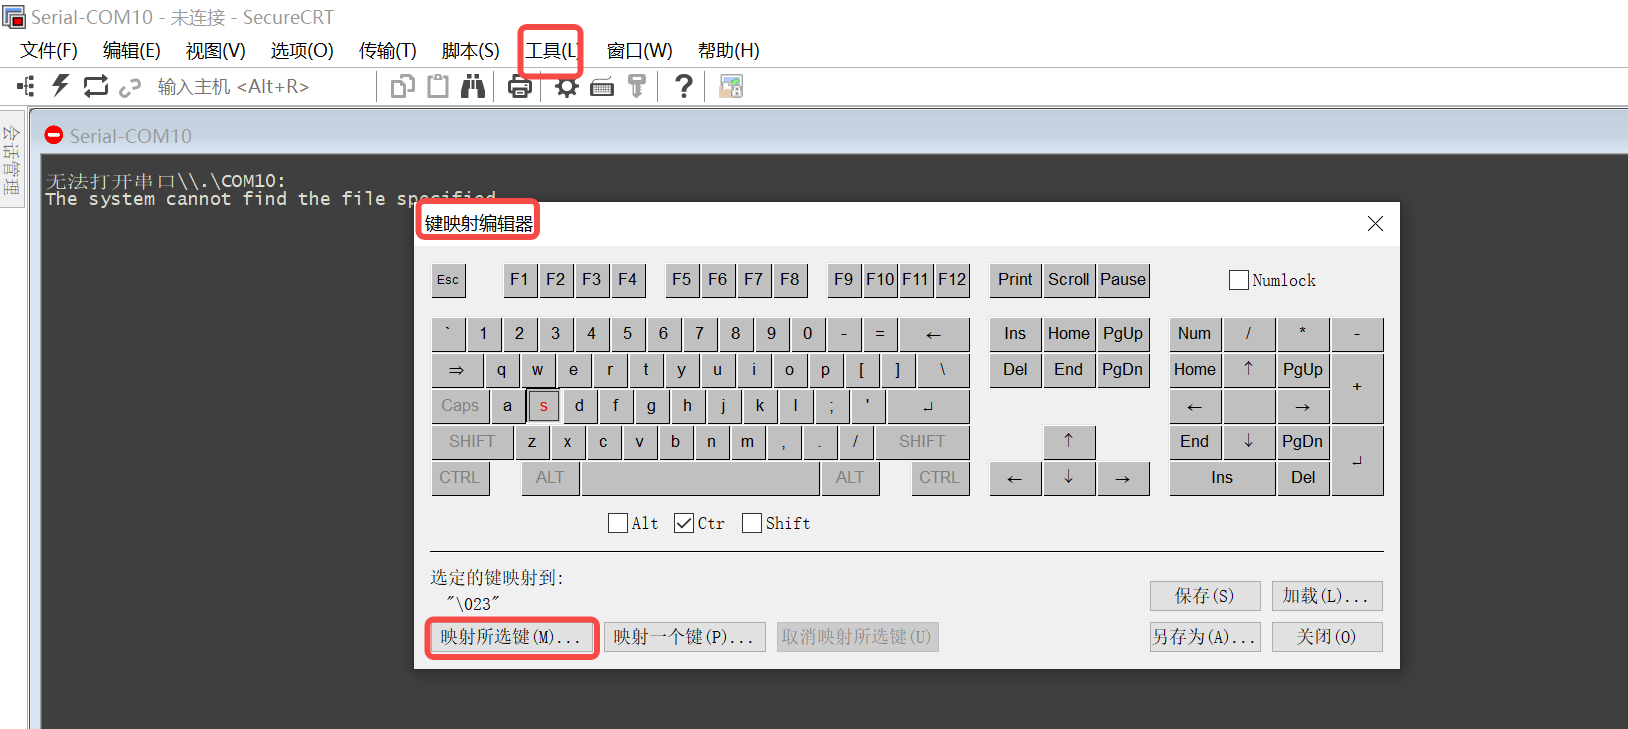The image size is (1628, 729).
Task: Uncheck the Ctr modifier checkbox
Action: (684, 523)
